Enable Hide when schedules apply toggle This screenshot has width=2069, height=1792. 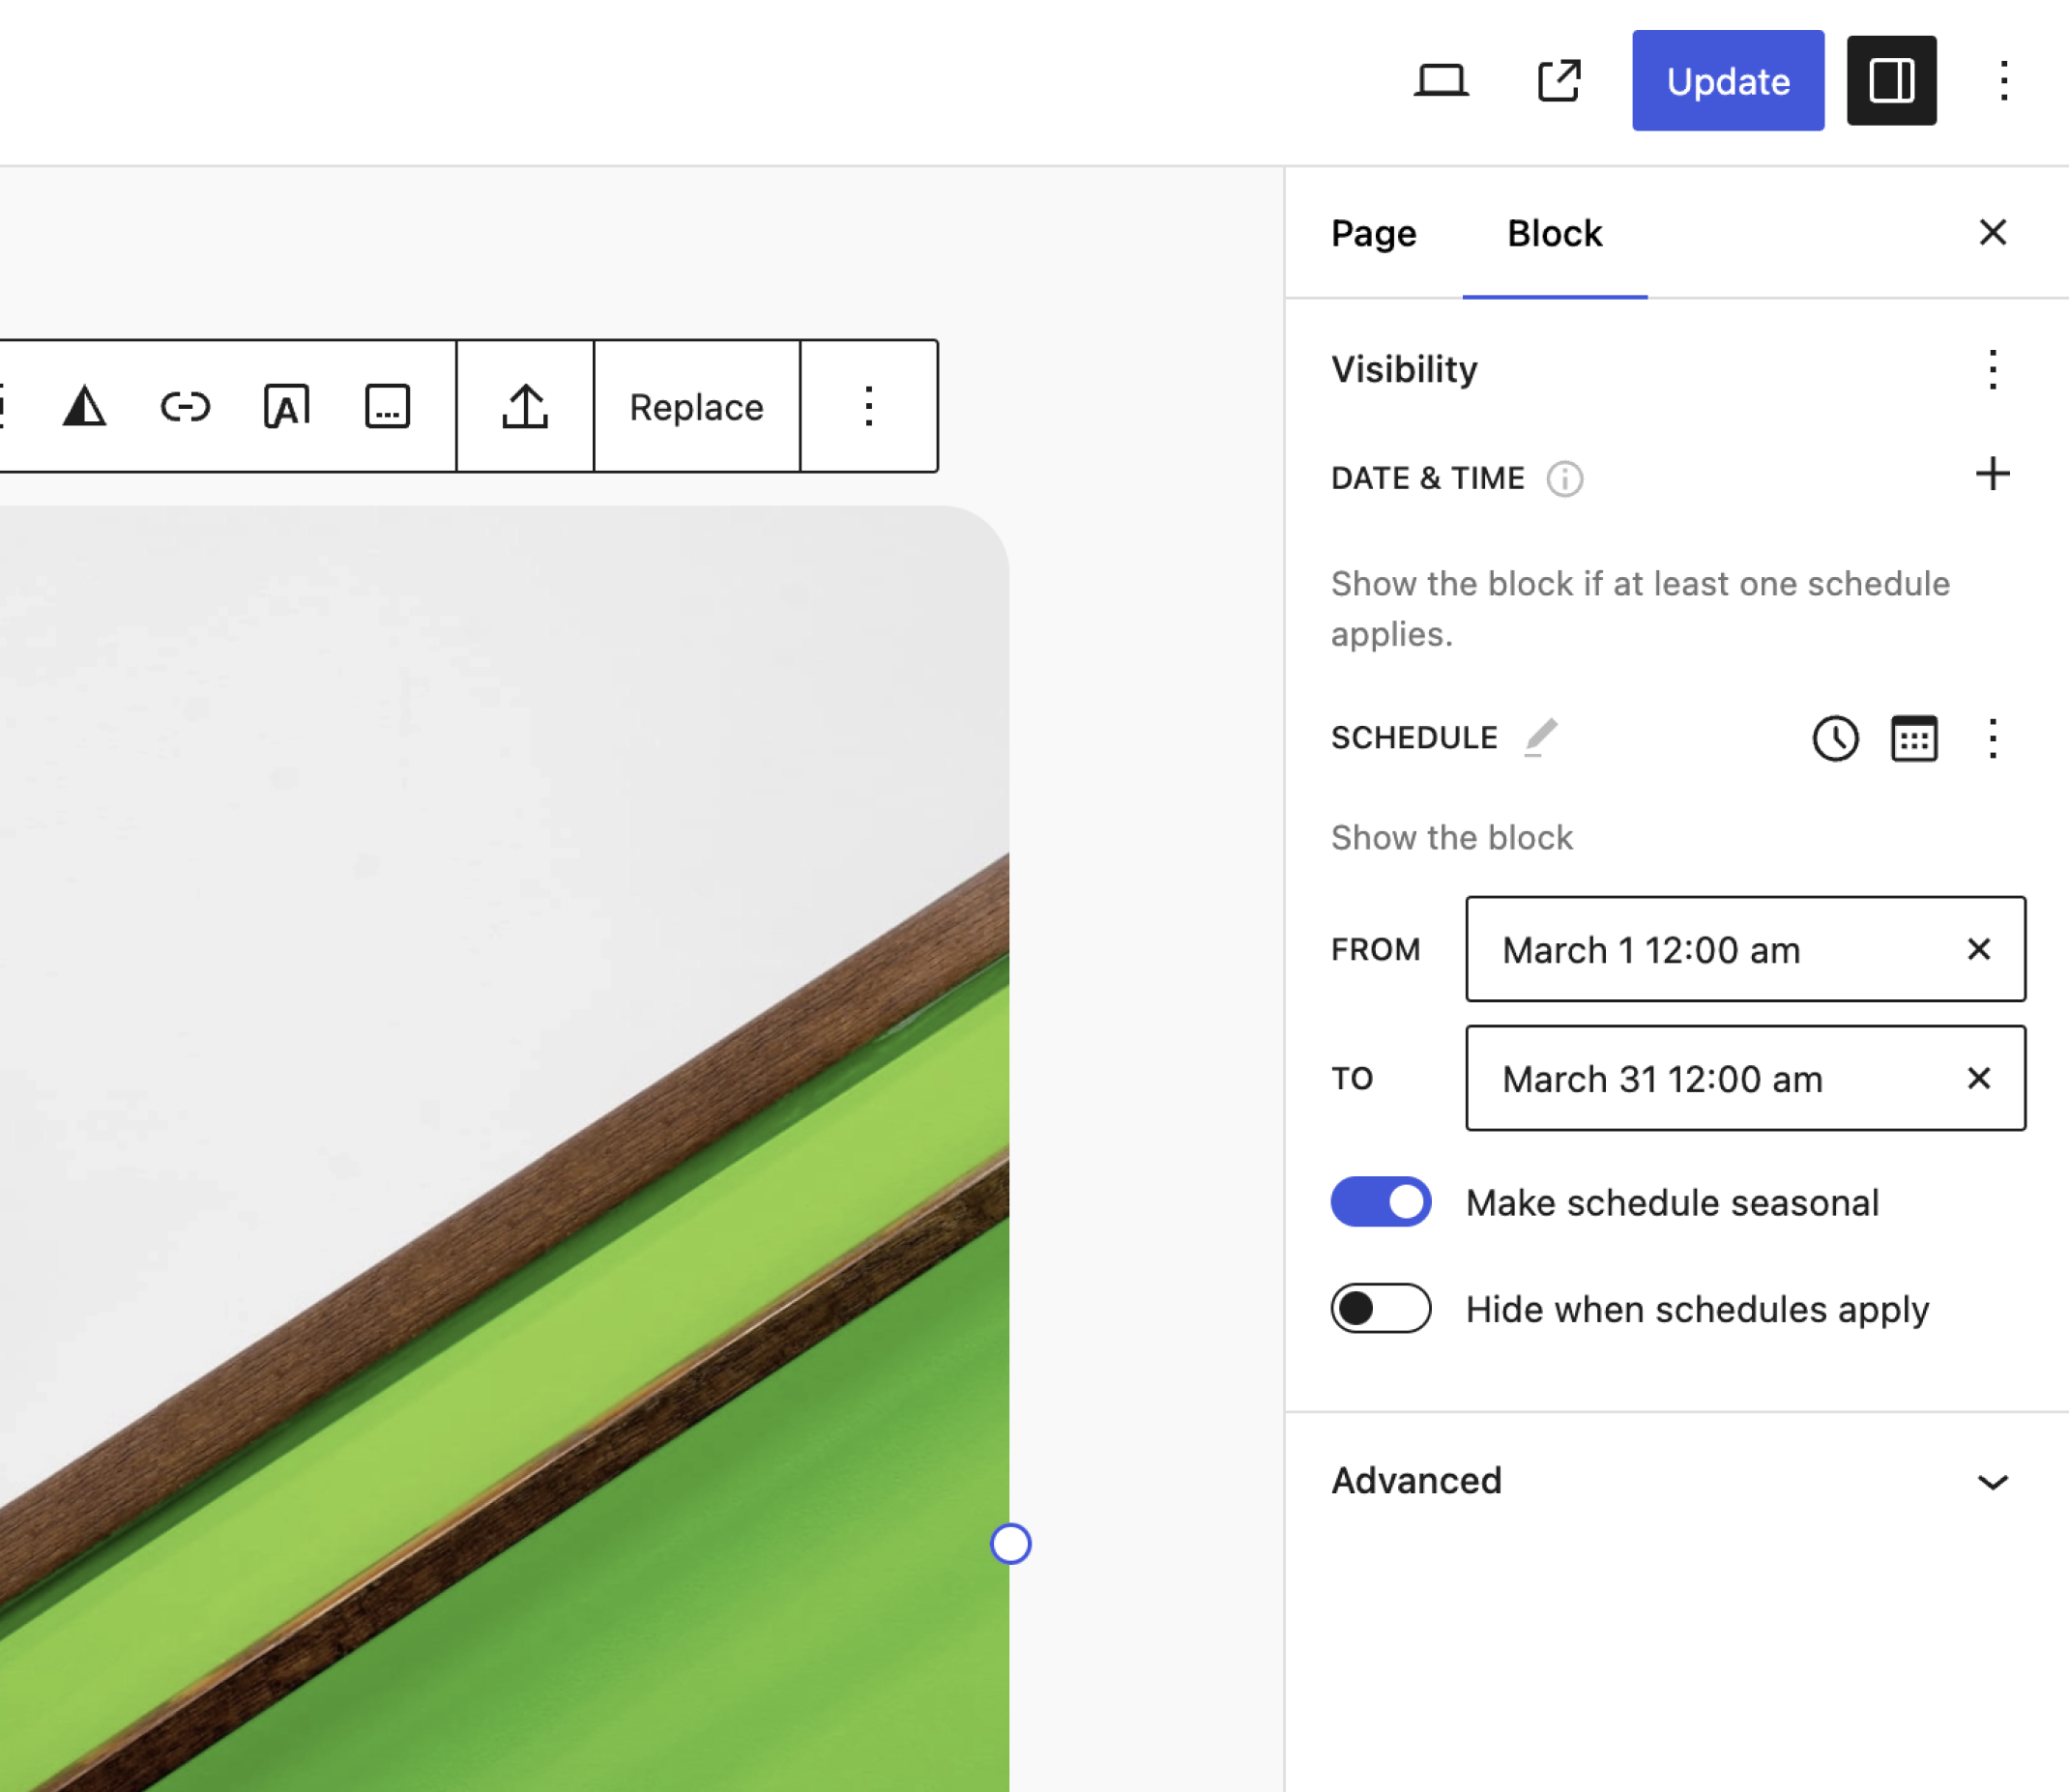click(1380, 1308)
